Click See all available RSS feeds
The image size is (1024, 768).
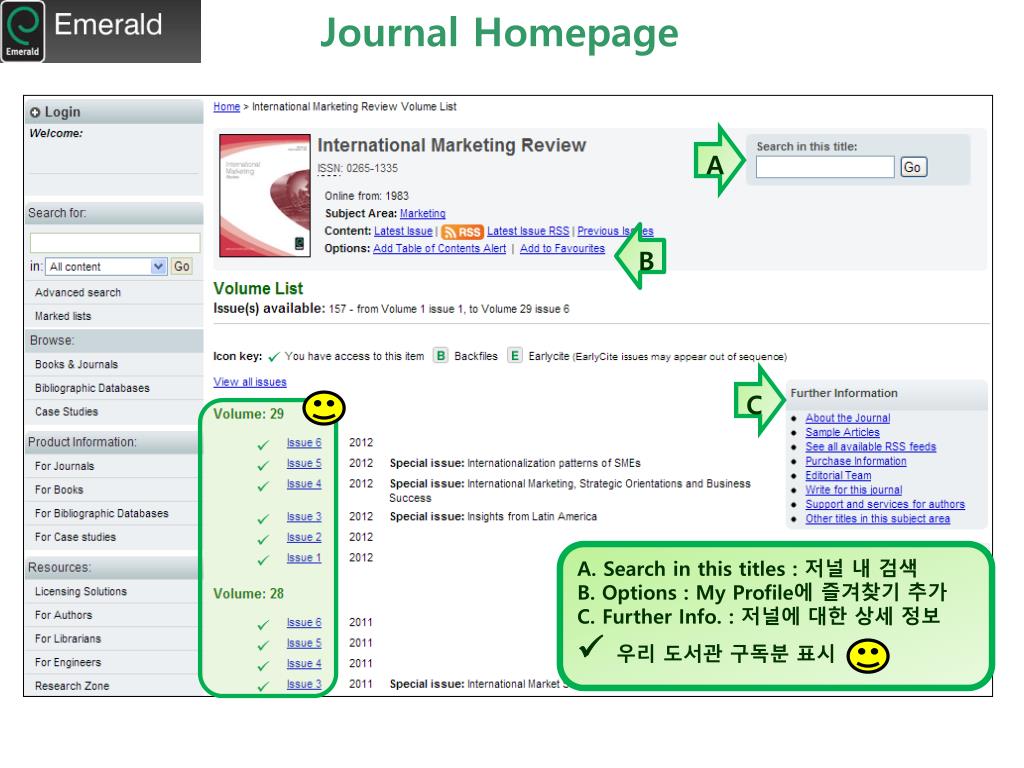[871, 447]
